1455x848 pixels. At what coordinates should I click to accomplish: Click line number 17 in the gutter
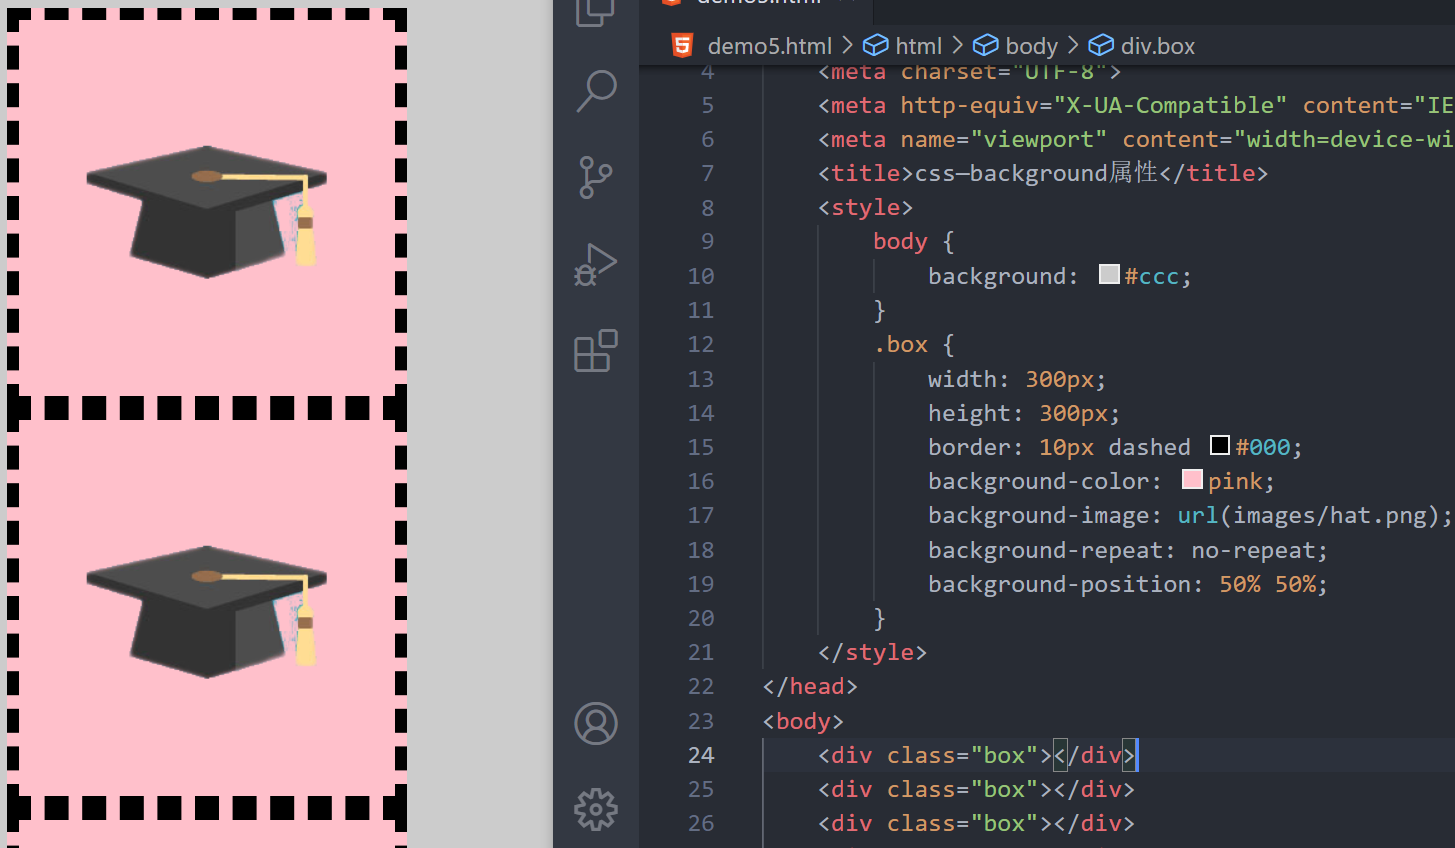[701, 515]
